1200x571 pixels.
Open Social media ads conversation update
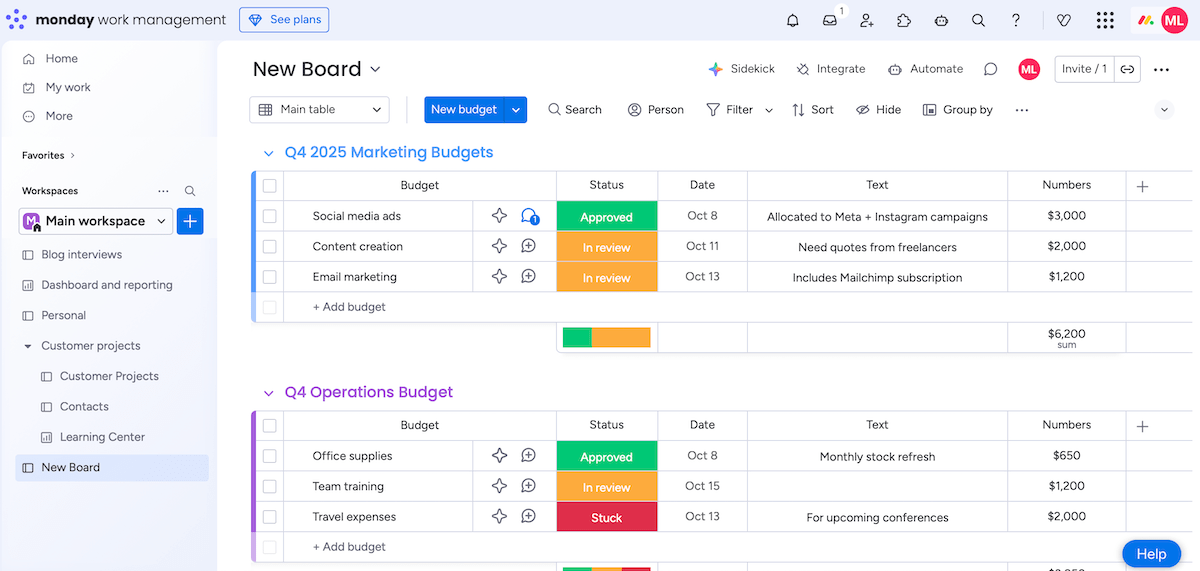[529, 216]
